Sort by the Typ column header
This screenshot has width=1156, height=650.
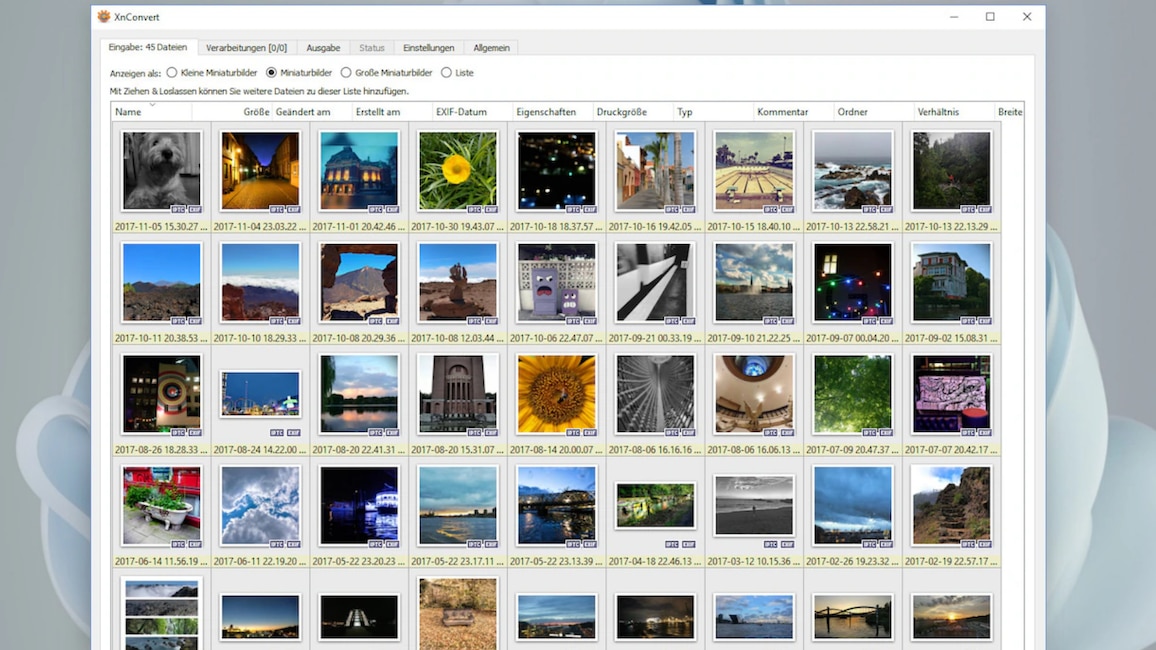(714, 112)
